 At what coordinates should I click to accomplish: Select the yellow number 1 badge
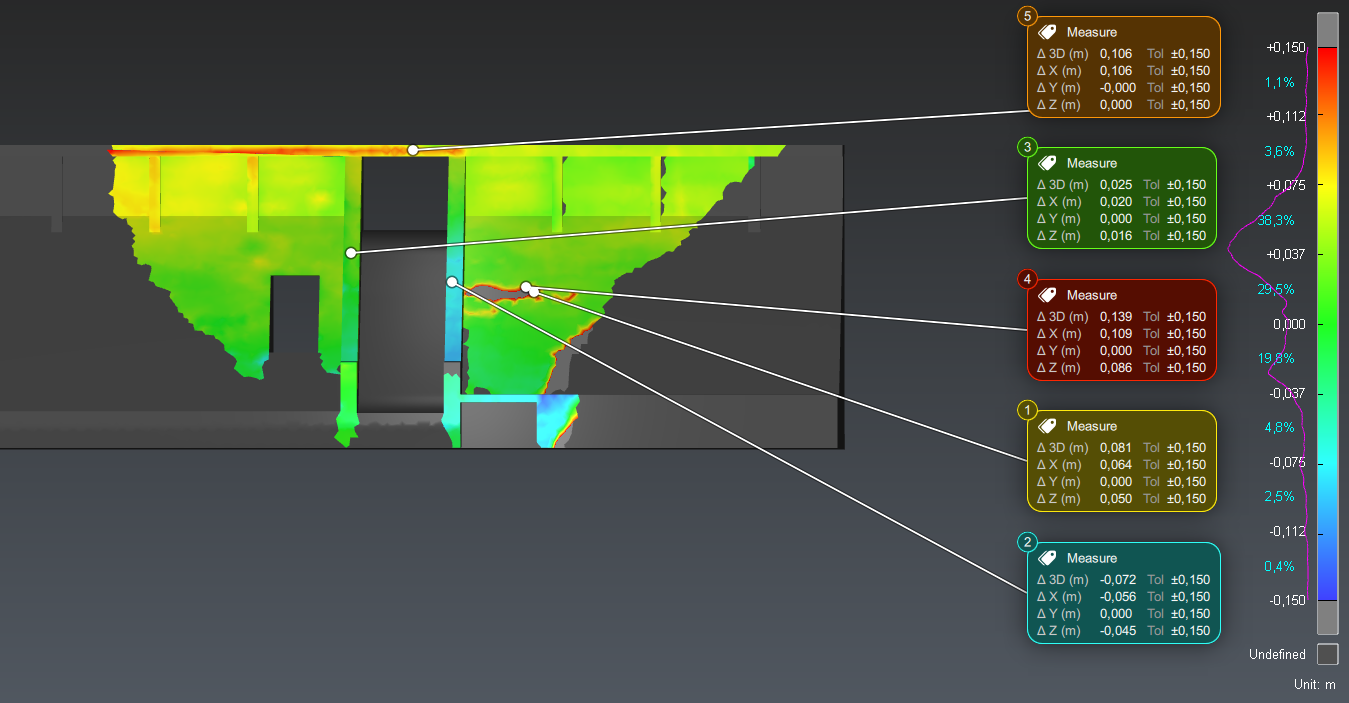pos(1027,411)
